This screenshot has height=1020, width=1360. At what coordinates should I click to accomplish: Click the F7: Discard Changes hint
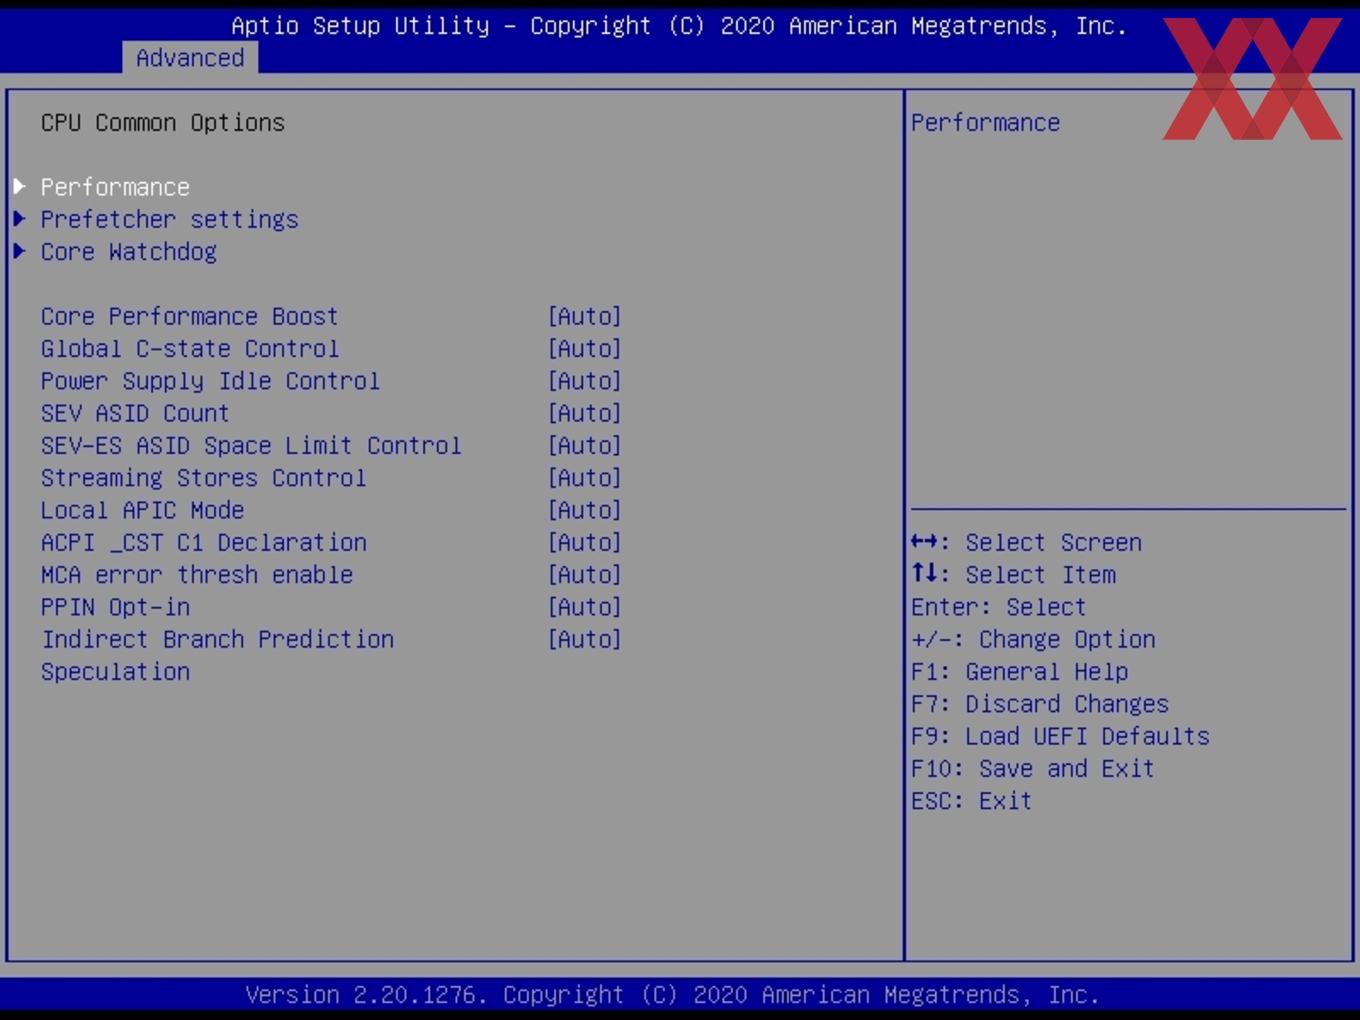(1040, 704)
